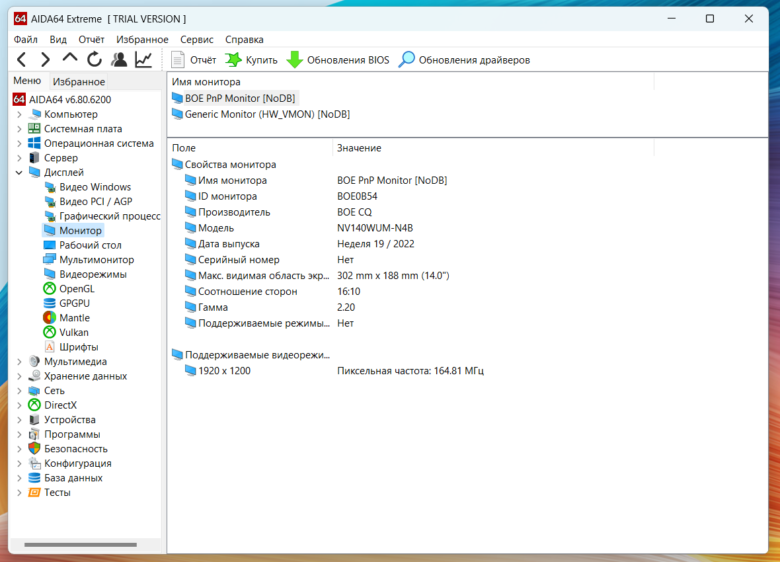
Task: Click the Конфигурация icon in tree
Action: pyautogui.click(x=34, y=463)
